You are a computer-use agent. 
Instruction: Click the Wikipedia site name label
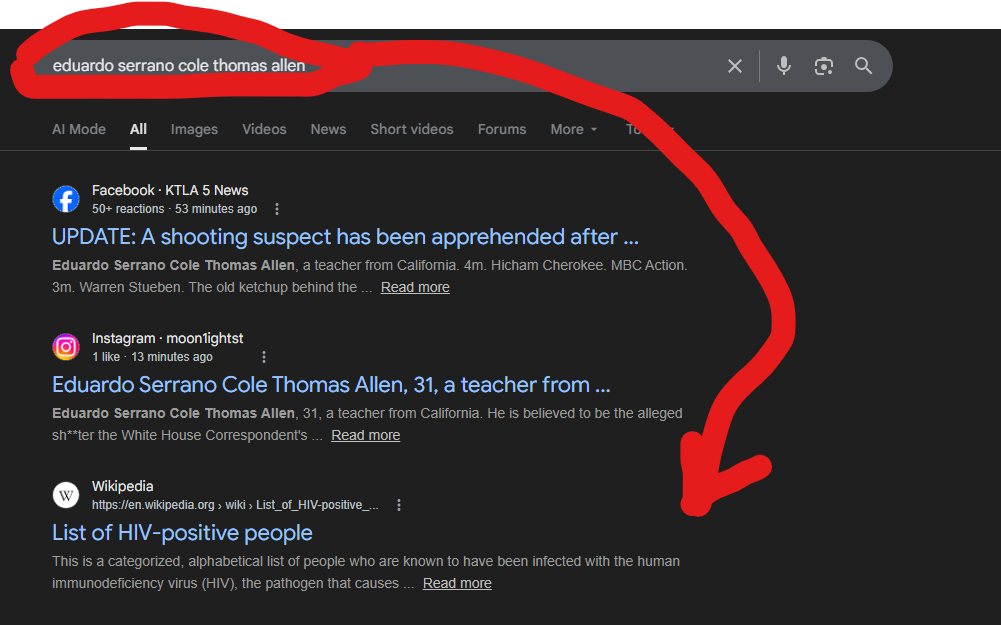(123, 486)
